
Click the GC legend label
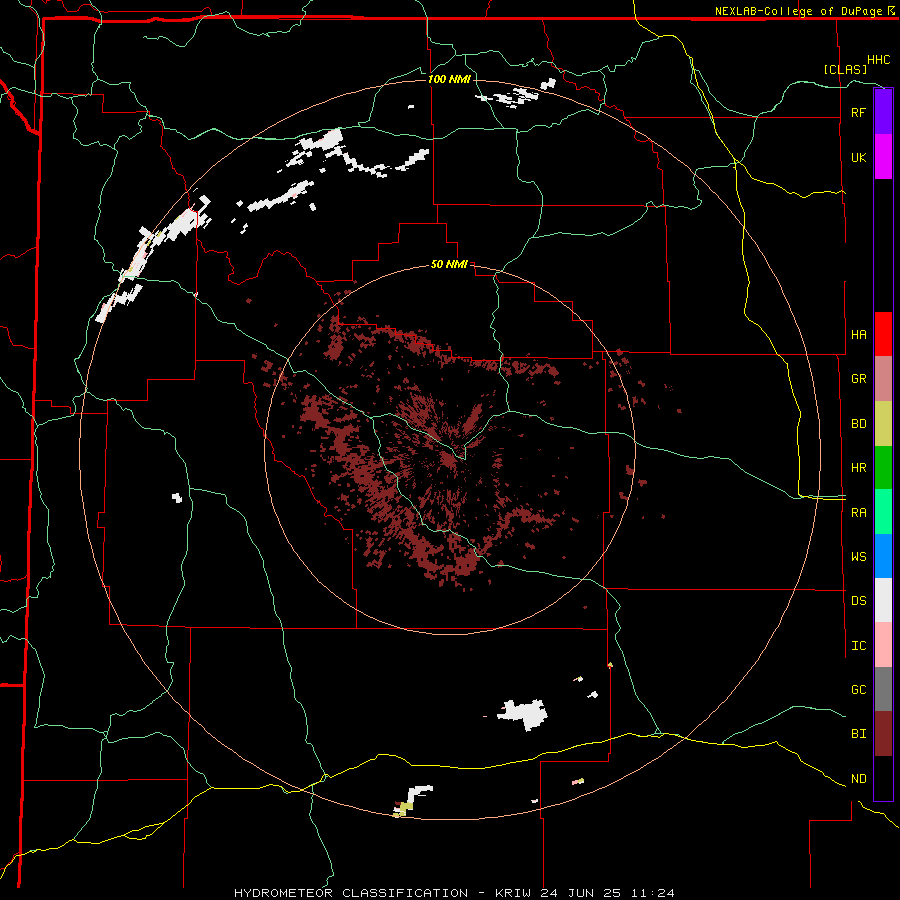click(858, 689)
